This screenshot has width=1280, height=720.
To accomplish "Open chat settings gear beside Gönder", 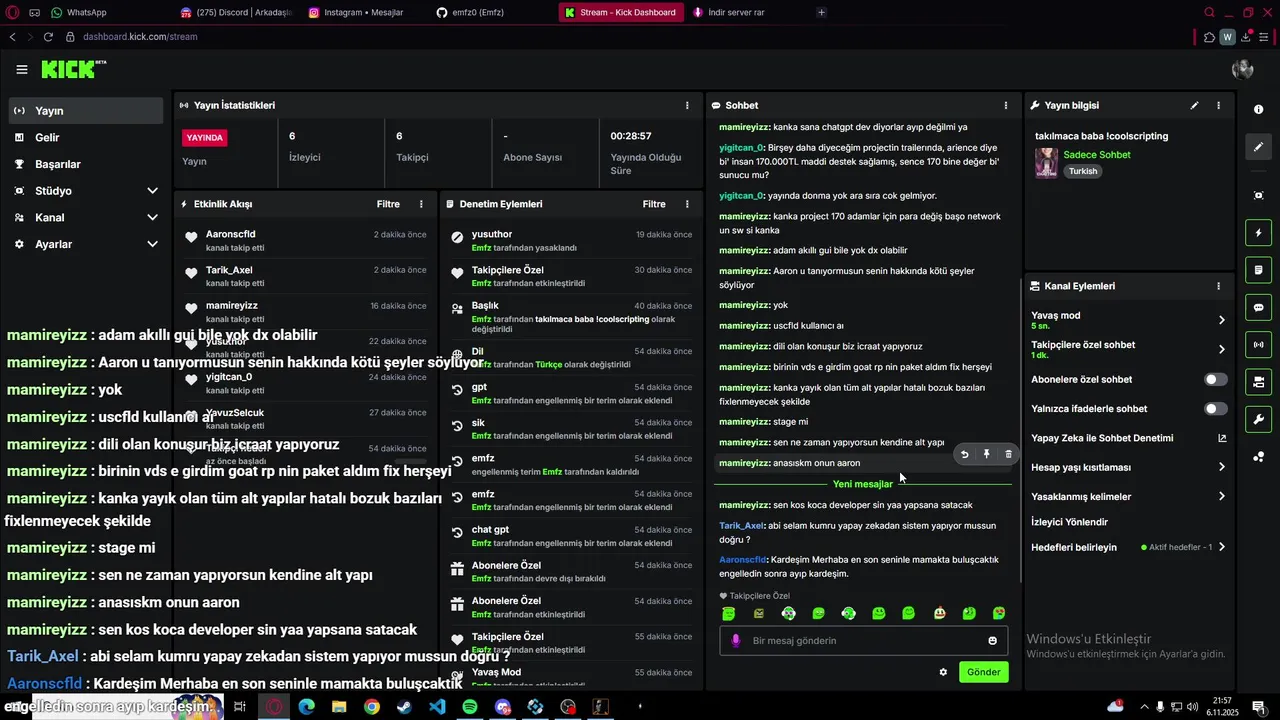I will click(x=942, y=672).
